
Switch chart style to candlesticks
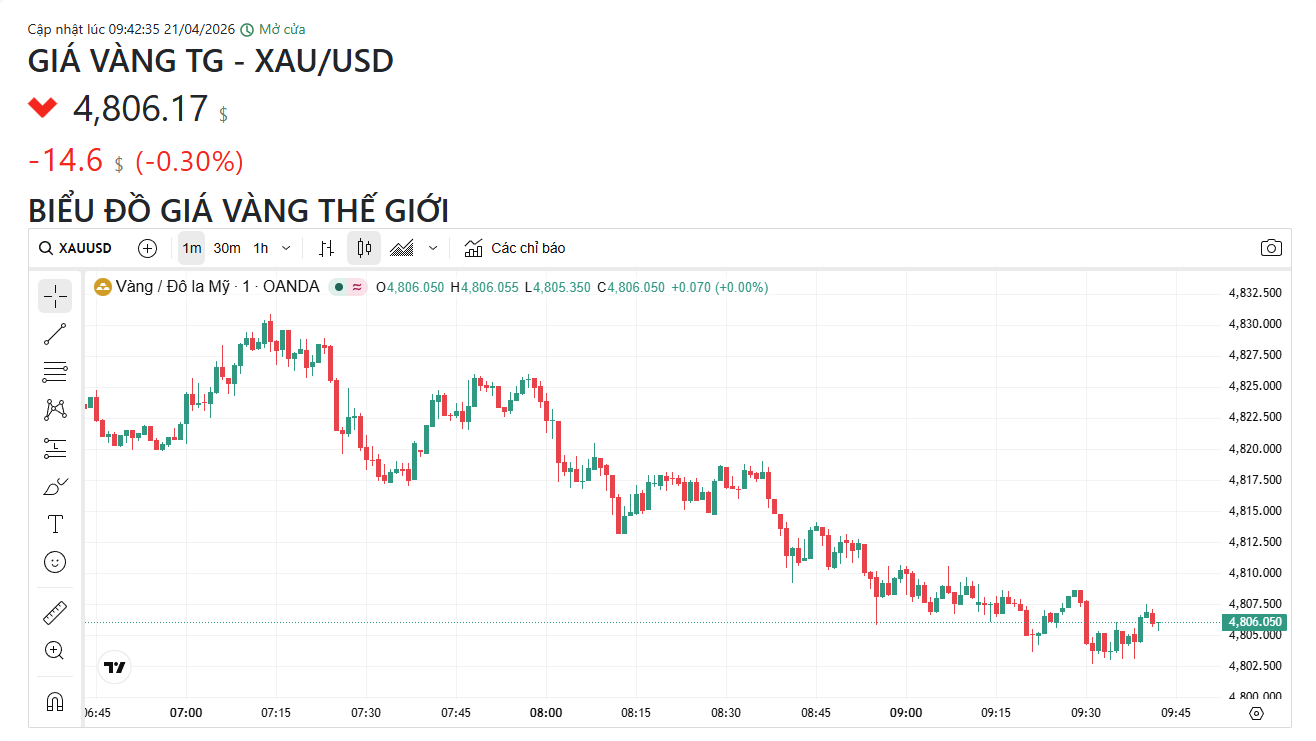pyautogui.click(x=364, y=248)
